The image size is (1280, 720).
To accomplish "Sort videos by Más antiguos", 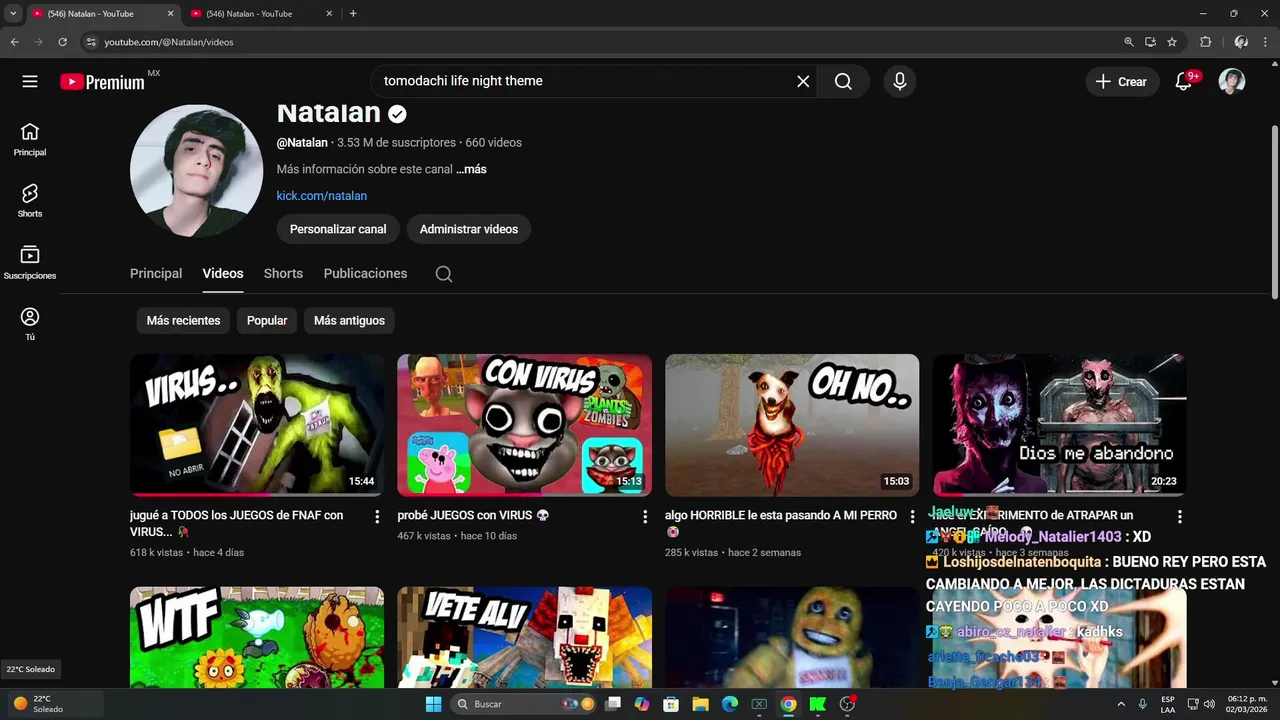I will click(349, 321).
